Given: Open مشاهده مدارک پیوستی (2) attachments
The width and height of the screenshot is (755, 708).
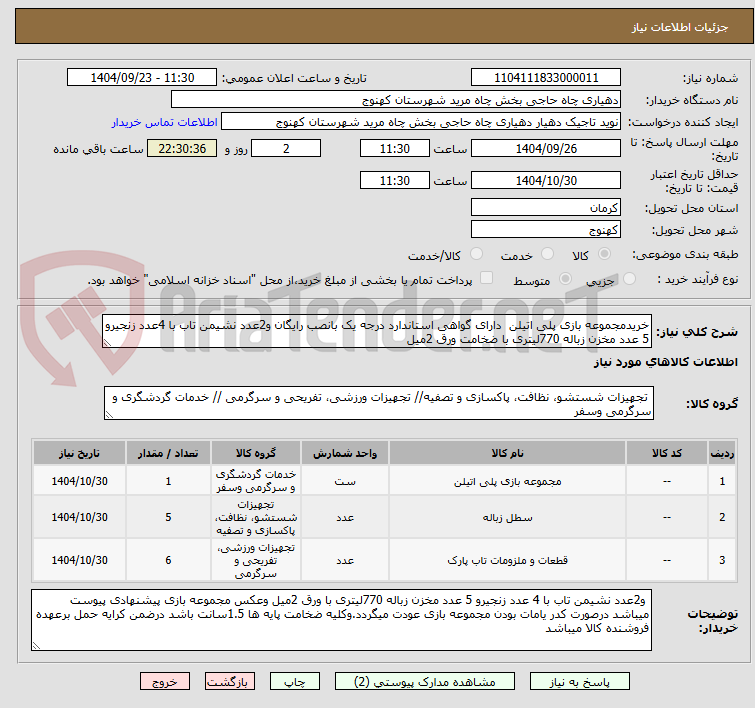Looking at the screenshot, I should (x=425, y=682).
